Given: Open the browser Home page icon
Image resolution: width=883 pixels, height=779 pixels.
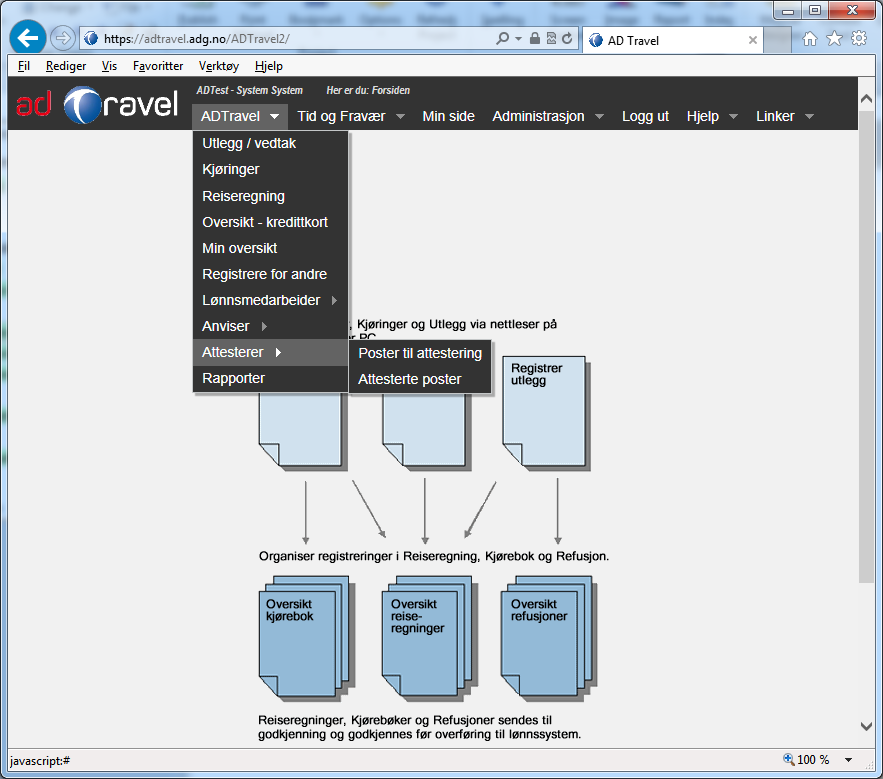Looking at the screenshot, I should click(x=810, y=39).
